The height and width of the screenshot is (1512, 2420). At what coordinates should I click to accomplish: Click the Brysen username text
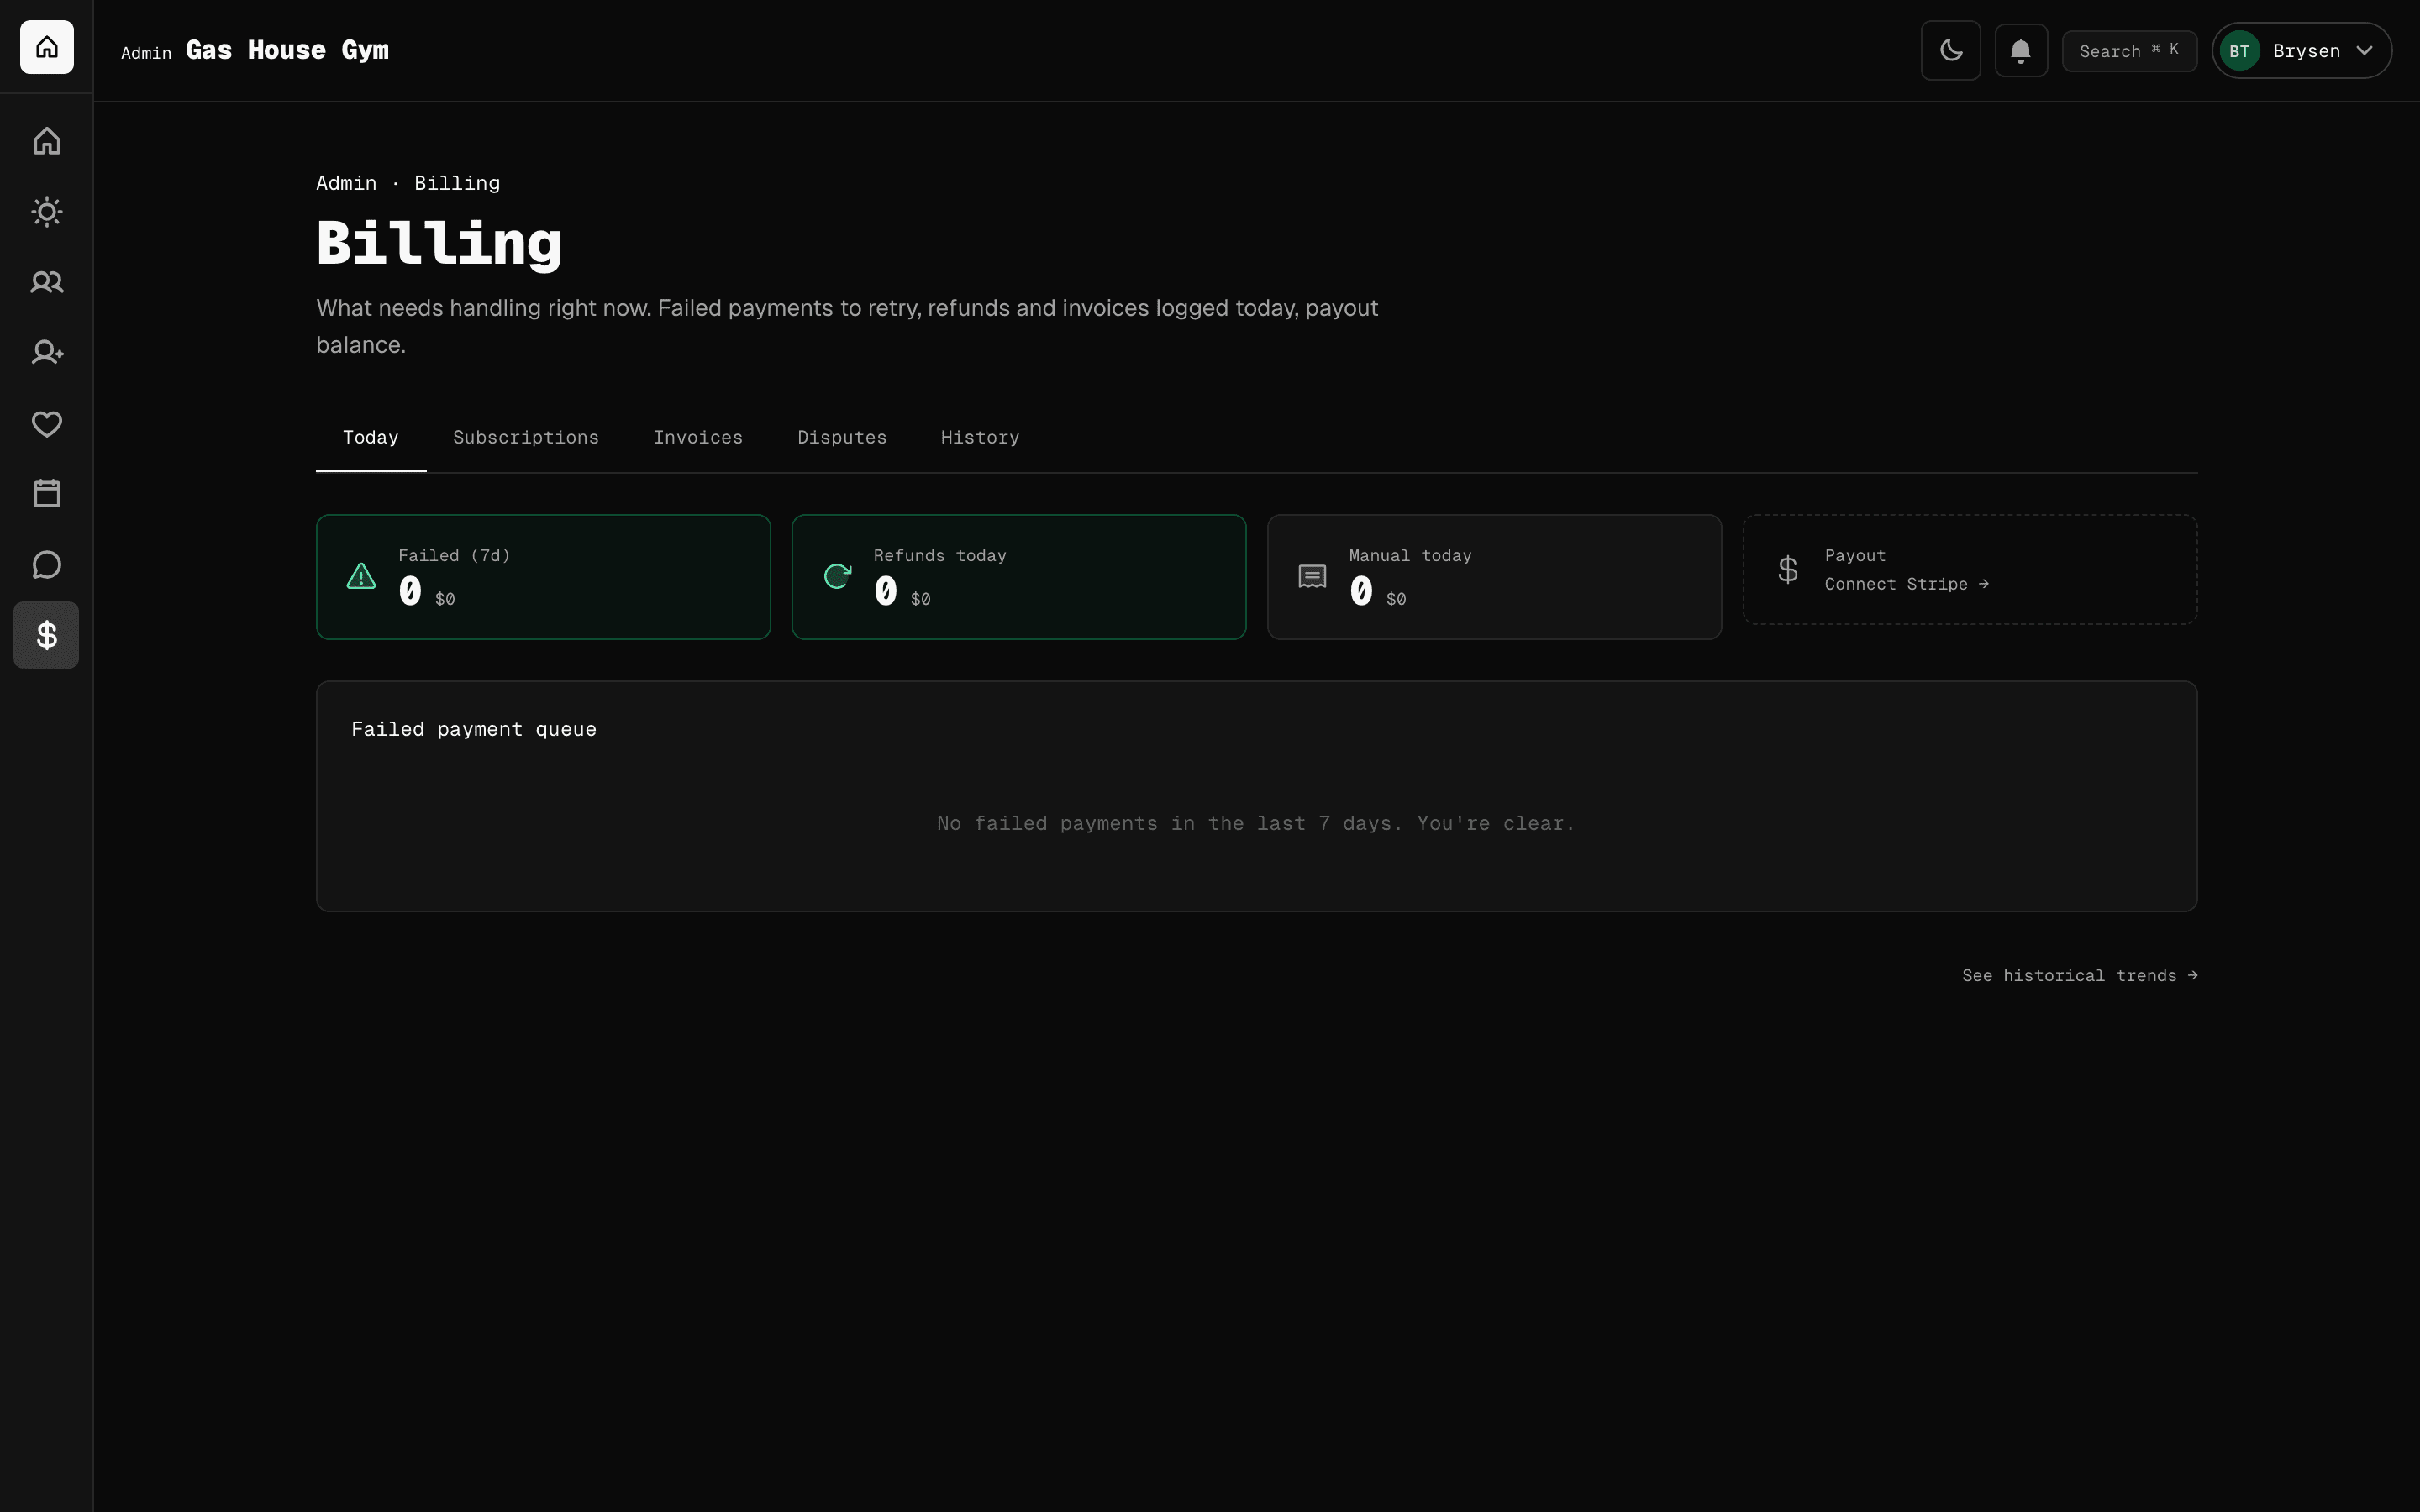click(2306, 51)
